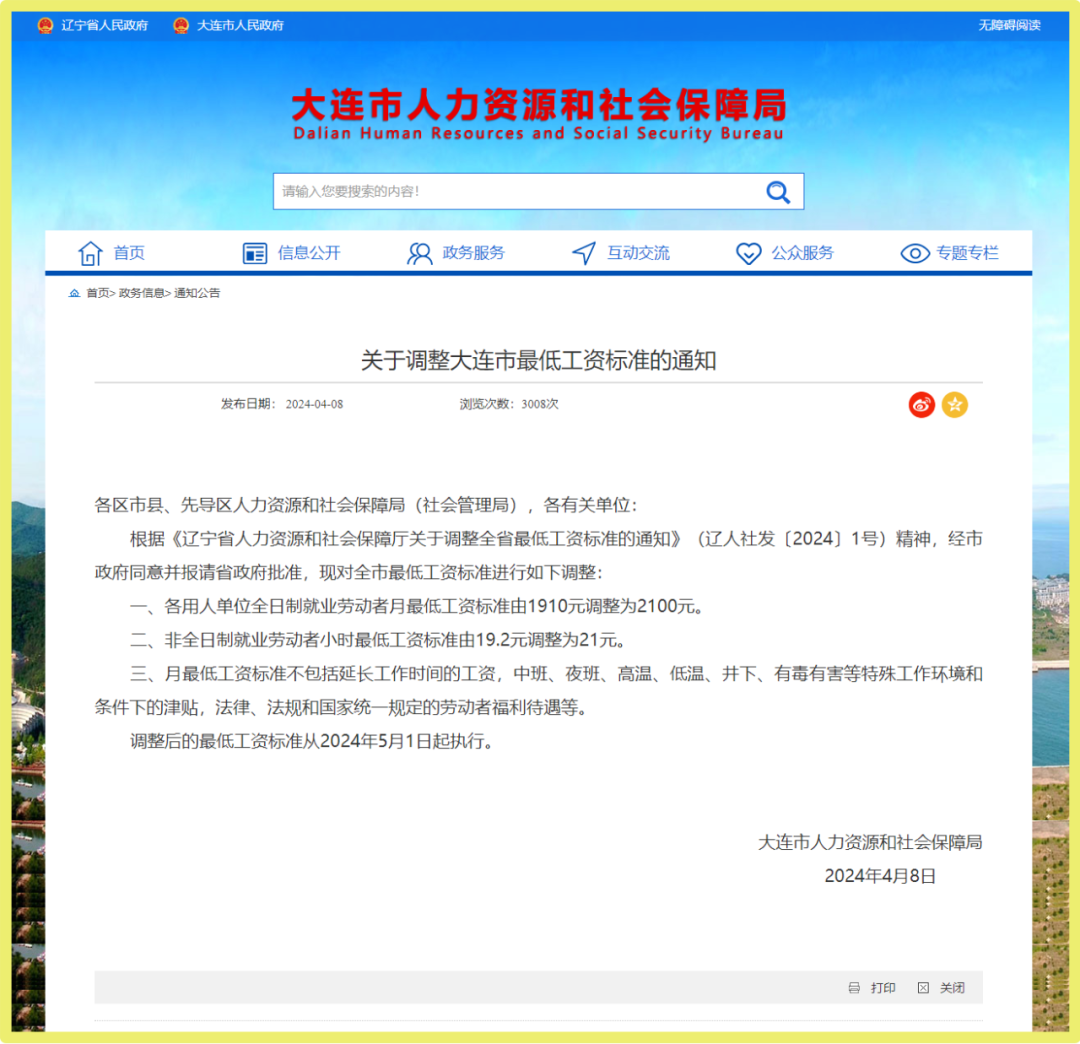The height and width of the screenshot is (1044, 1080).
Task: Click the printer icon beside 打印
Action: coord(855,987)
